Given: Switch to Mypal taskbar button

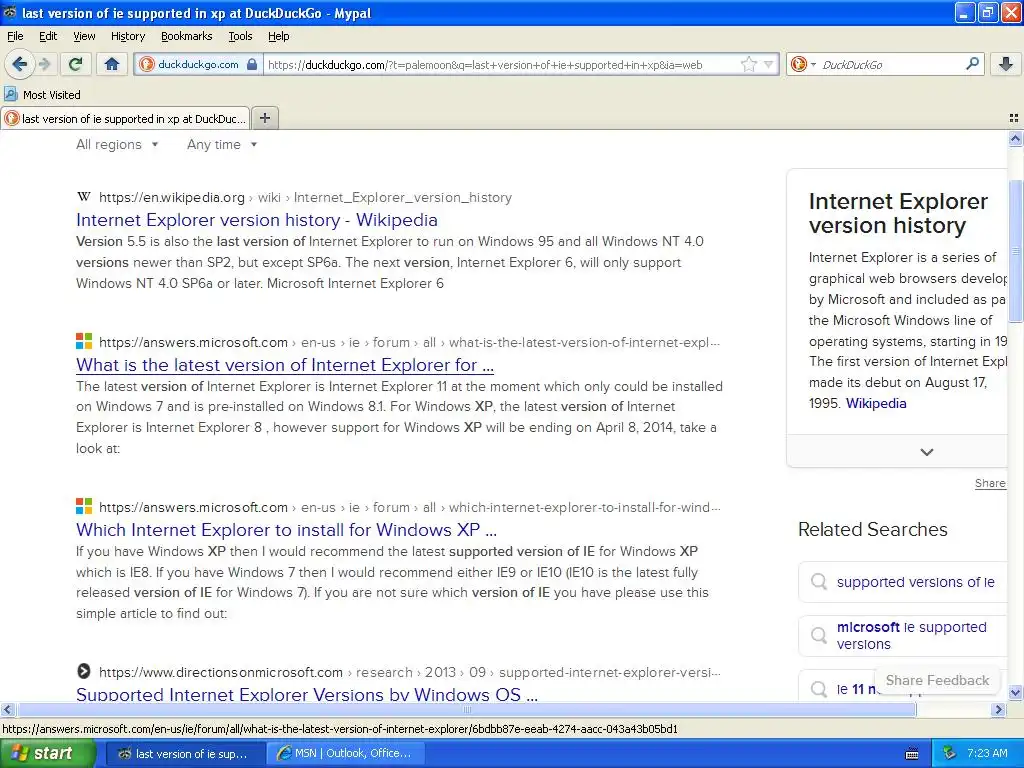Looking at the screenshot, I should (x=185, y=753).
